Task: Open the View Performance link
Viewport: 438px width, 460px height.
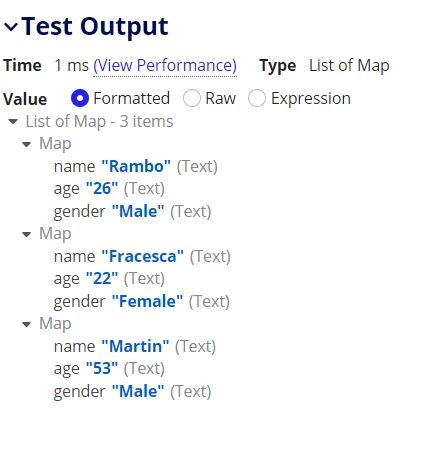Action: 165,65
